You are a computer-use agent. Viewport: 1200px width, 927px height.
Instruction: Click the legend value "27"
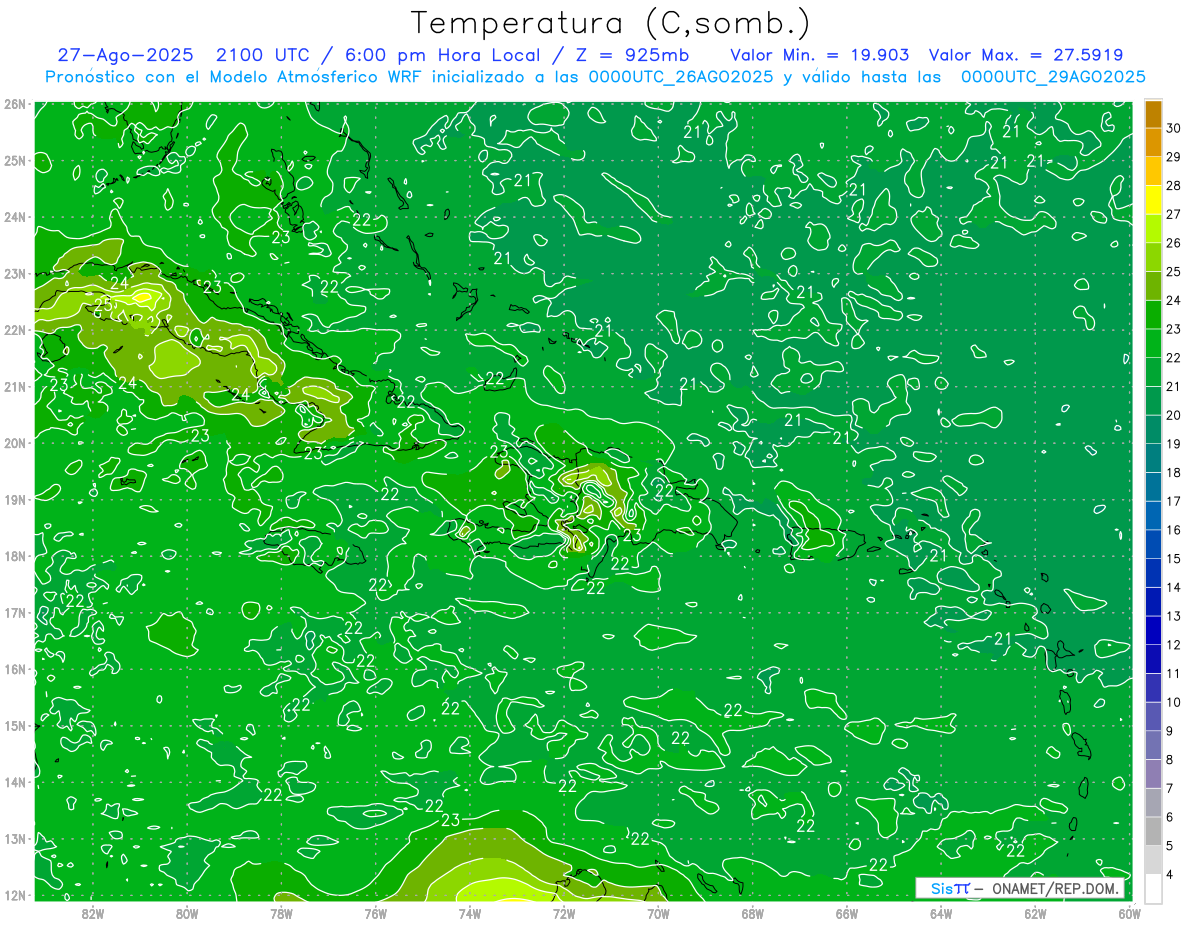(x=1174, y=213)
